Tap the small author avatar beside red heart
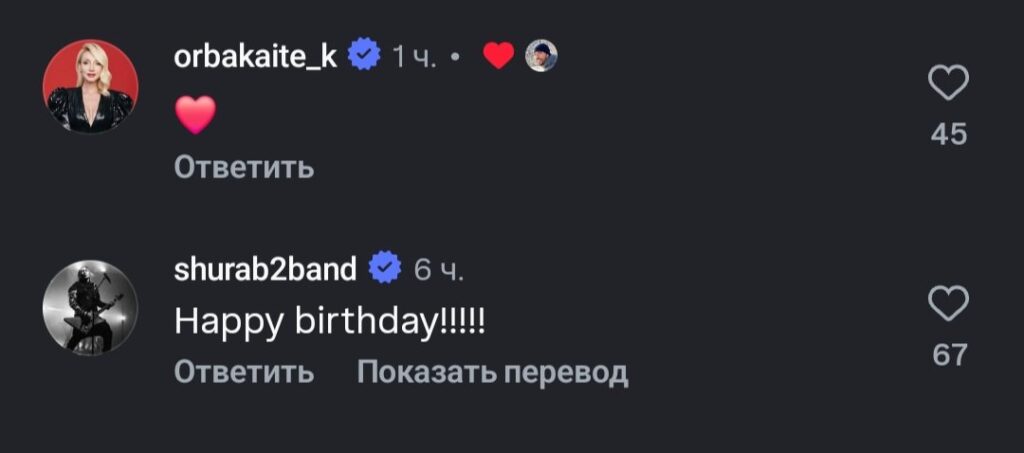 tap(541, 56)
